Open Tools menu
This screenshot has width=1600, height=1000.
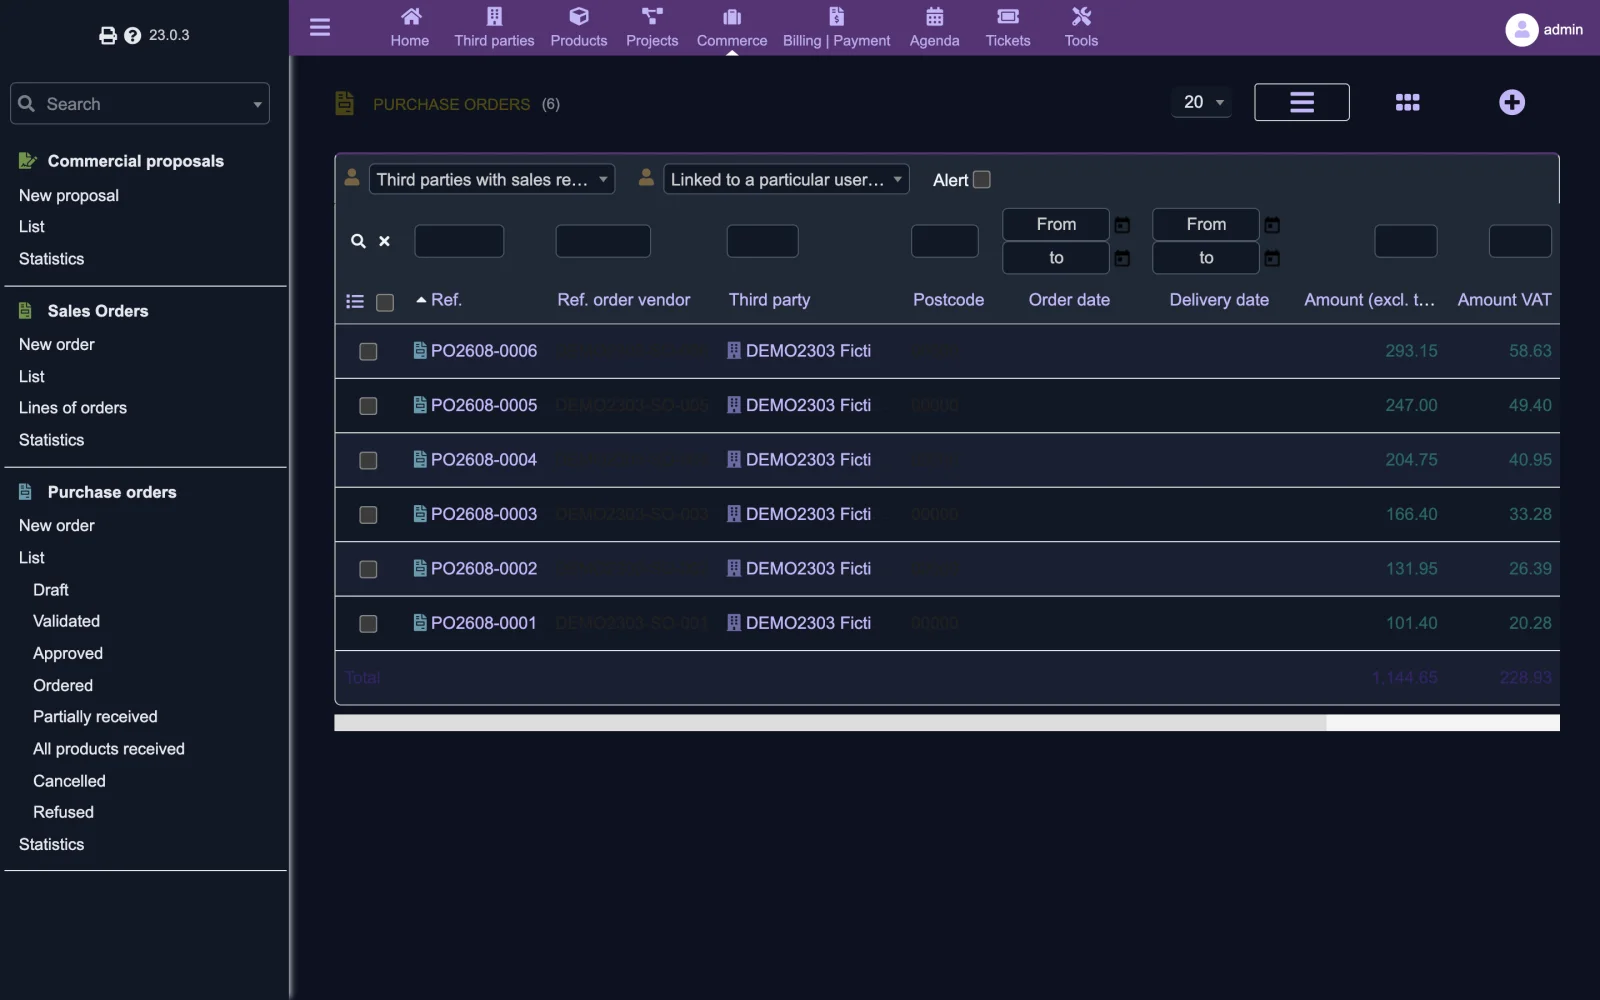coord(1081,28)
